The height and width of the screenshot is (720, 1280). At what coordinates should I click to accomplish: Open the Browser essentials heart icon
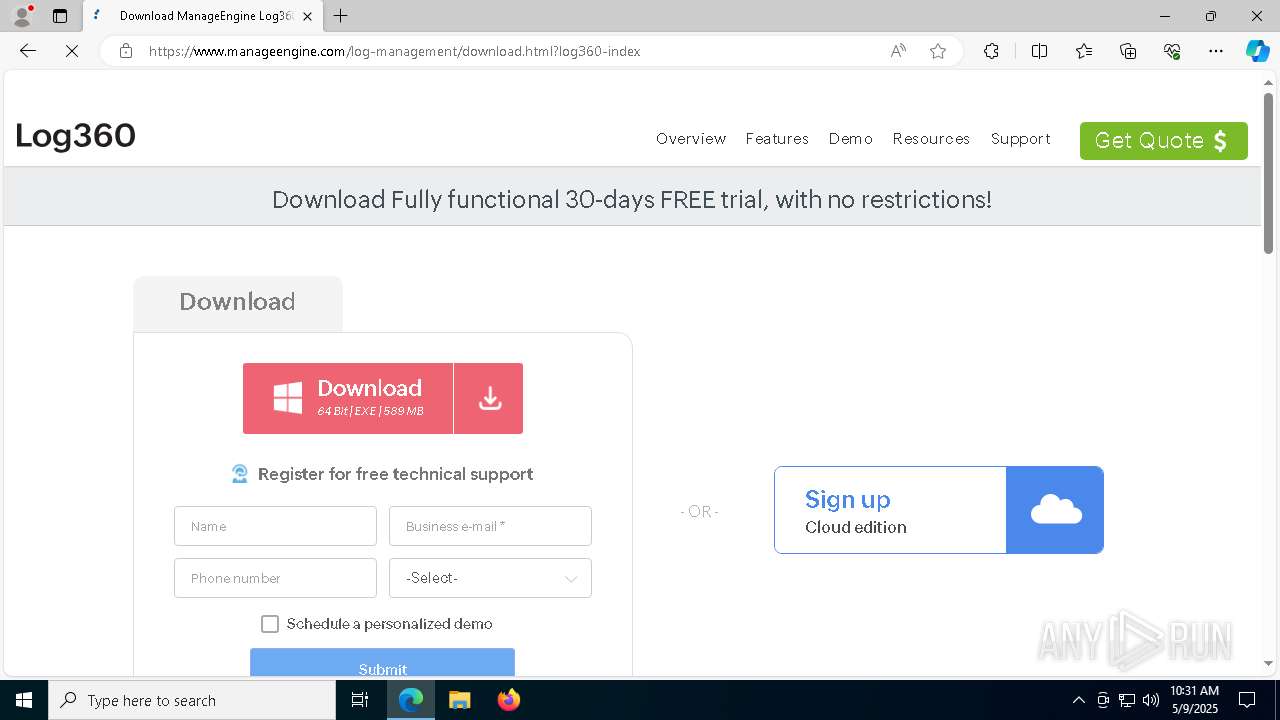tap(1172, 51)
